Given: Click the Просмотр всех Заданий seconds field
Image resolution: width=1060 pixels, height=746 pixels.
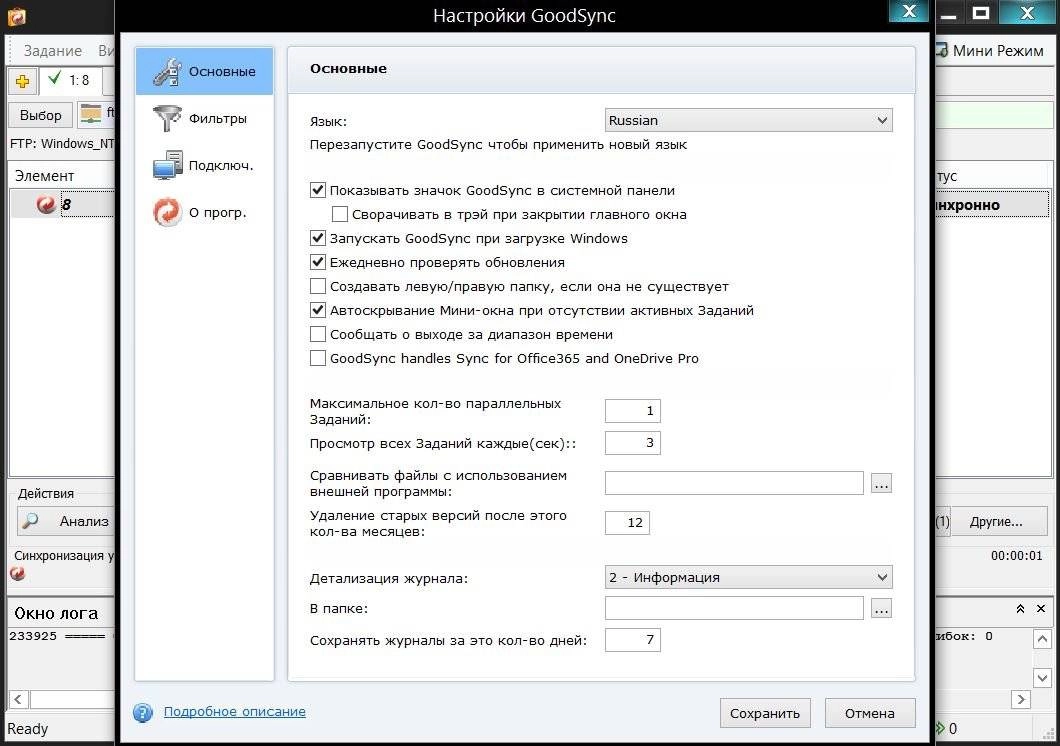Looking at the screenshot, I should click(x=633, y=443).
